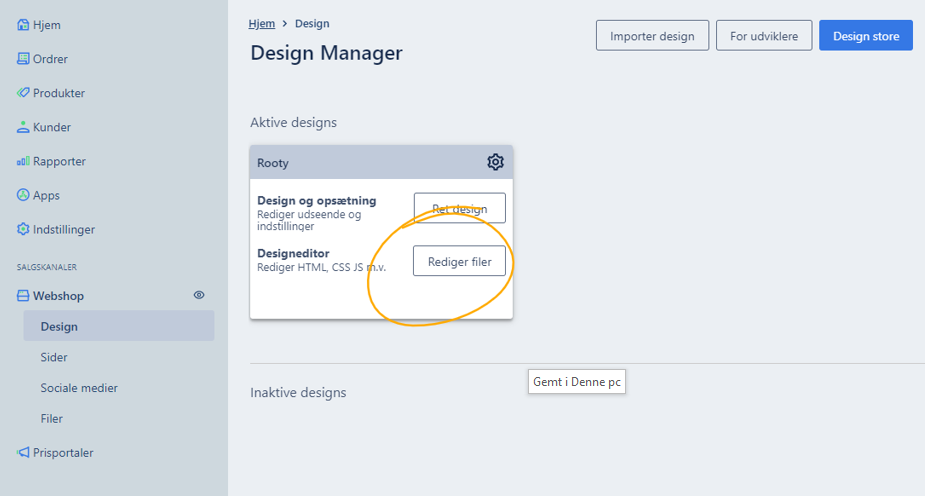The width and height of the screenshot is (925, 496).
Task: Open Filer submenu item
Action: click(51, 419)
